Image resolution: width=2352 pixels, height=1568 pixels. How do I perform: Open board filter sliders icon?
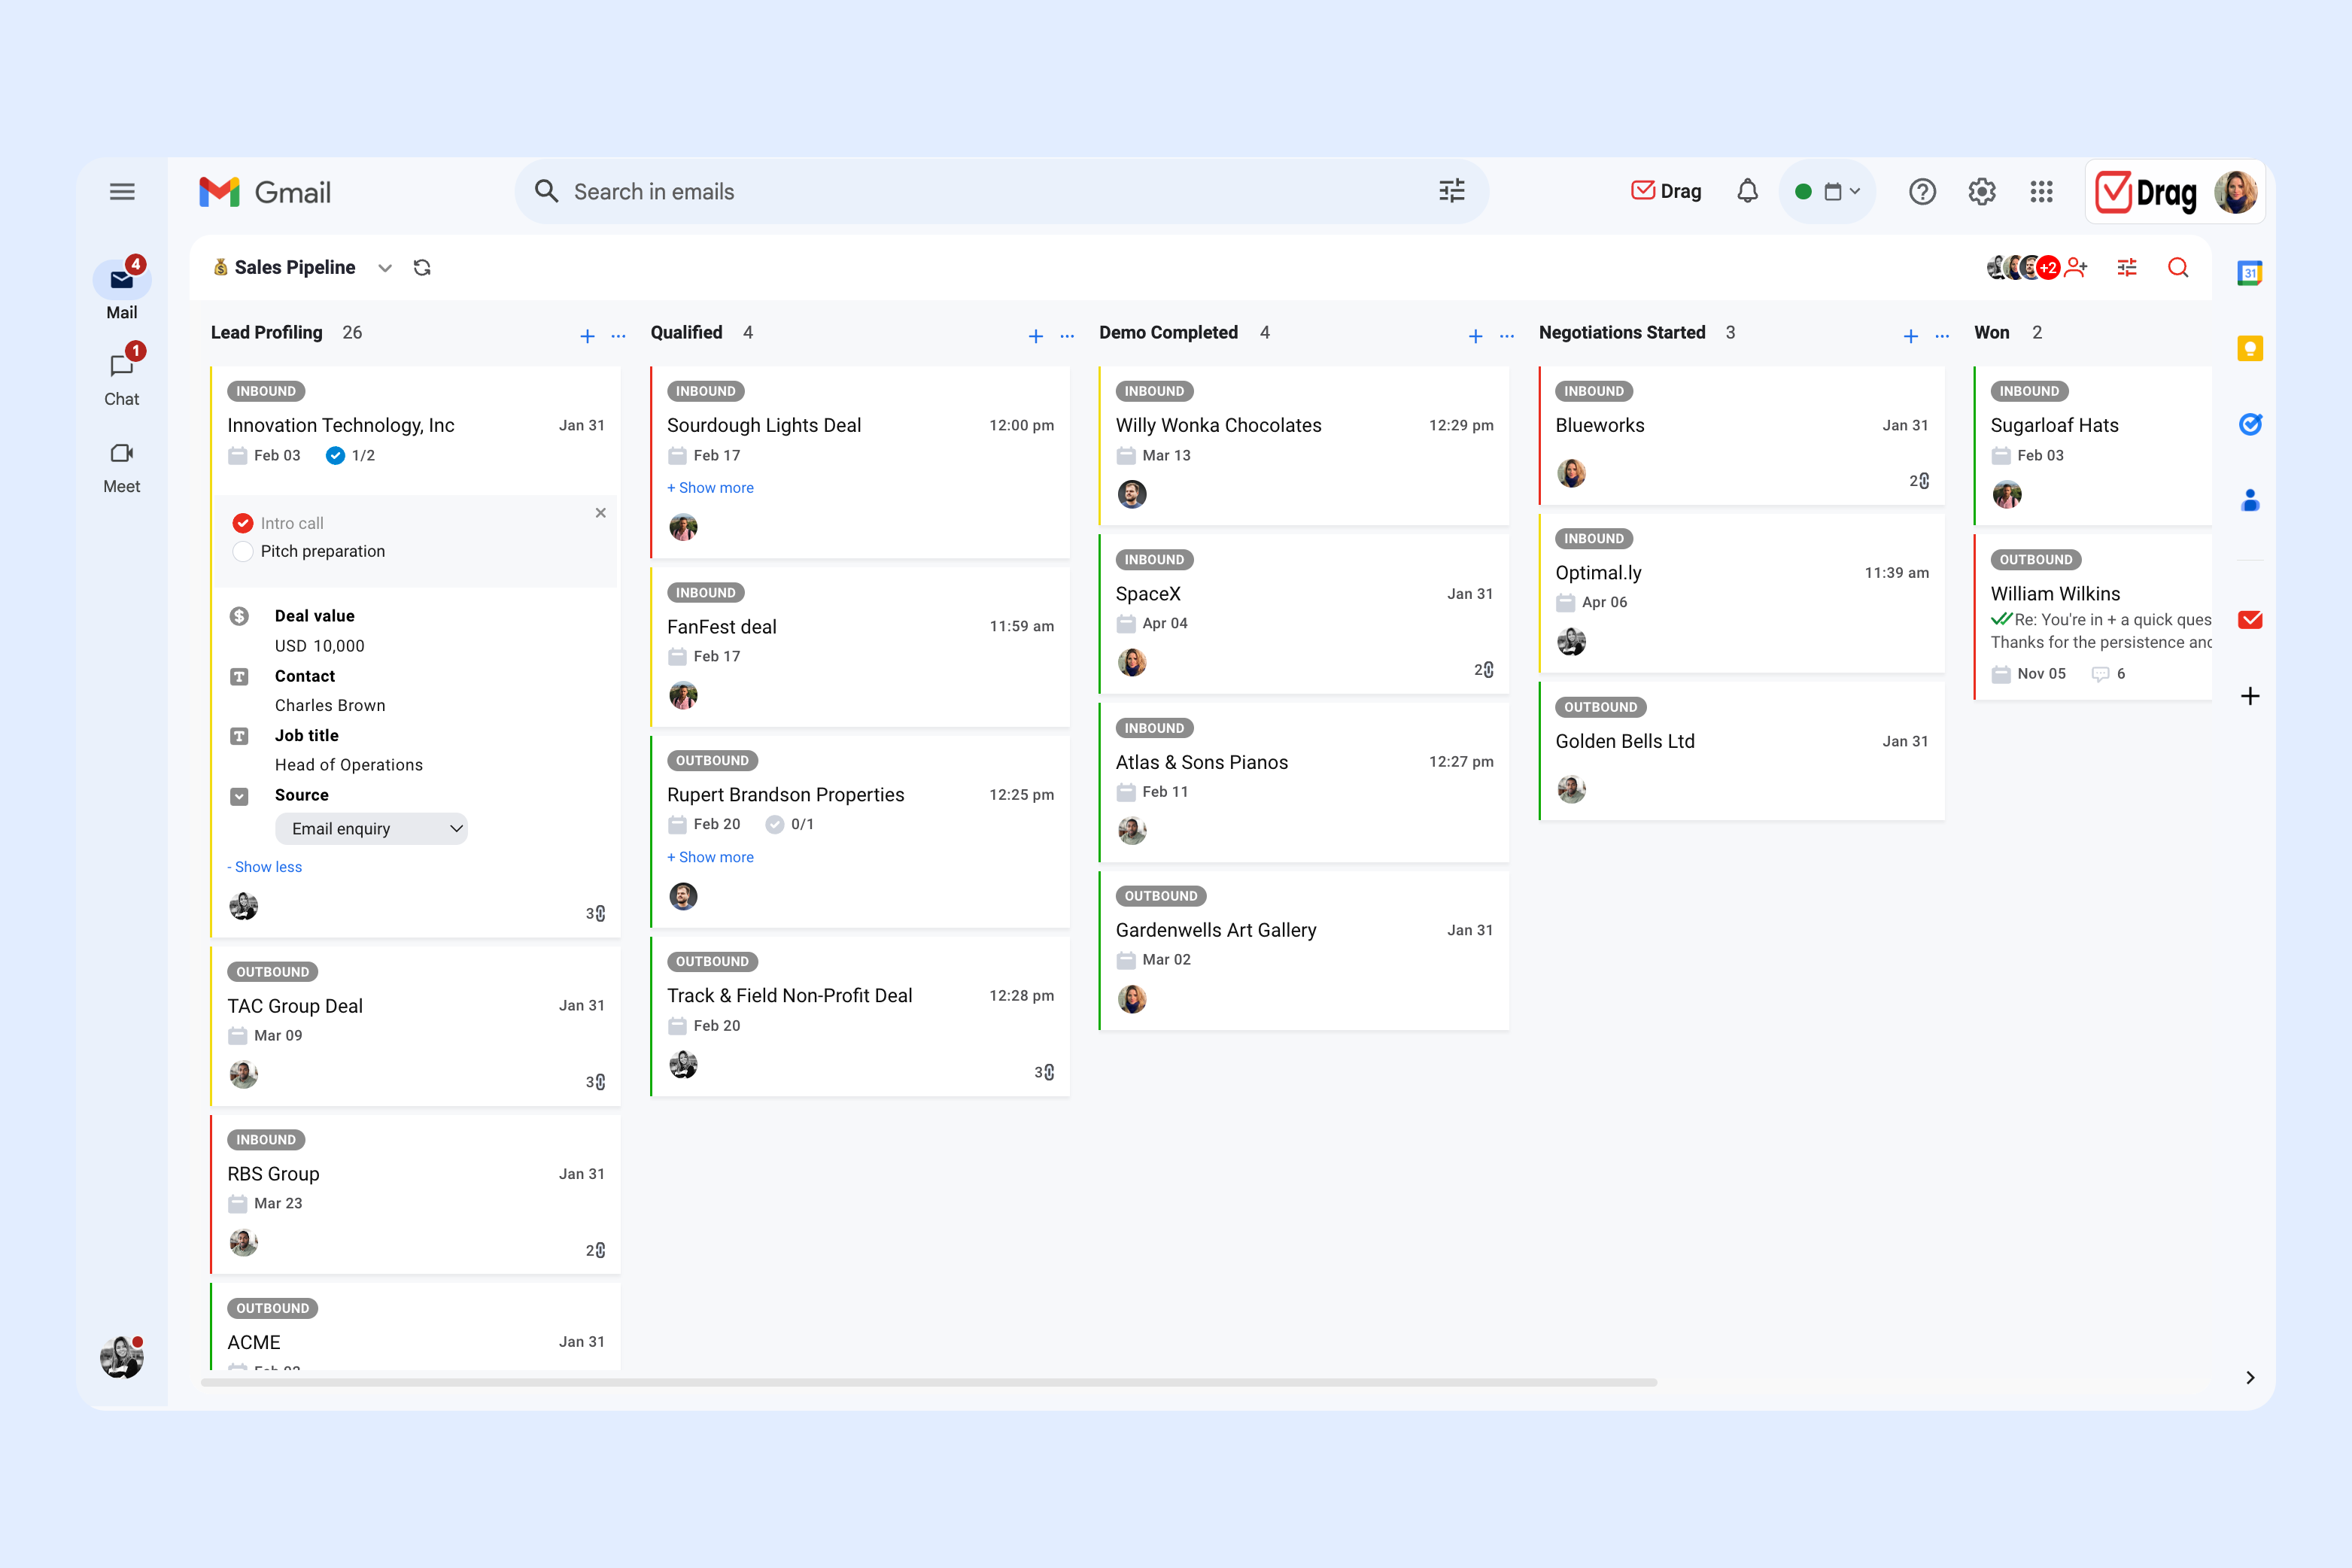tap(2127, 267)
